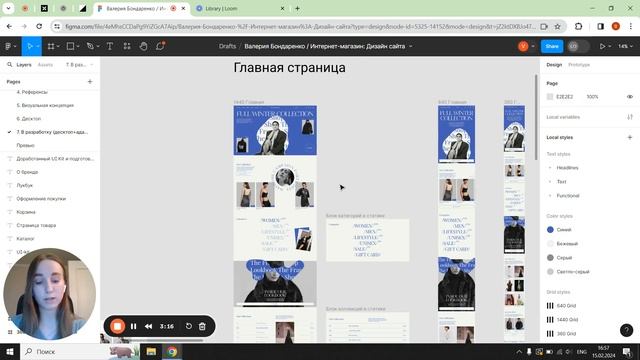Toggle Dev Mode switch
This screenshot has width=640, height=360.
[578, 47]
